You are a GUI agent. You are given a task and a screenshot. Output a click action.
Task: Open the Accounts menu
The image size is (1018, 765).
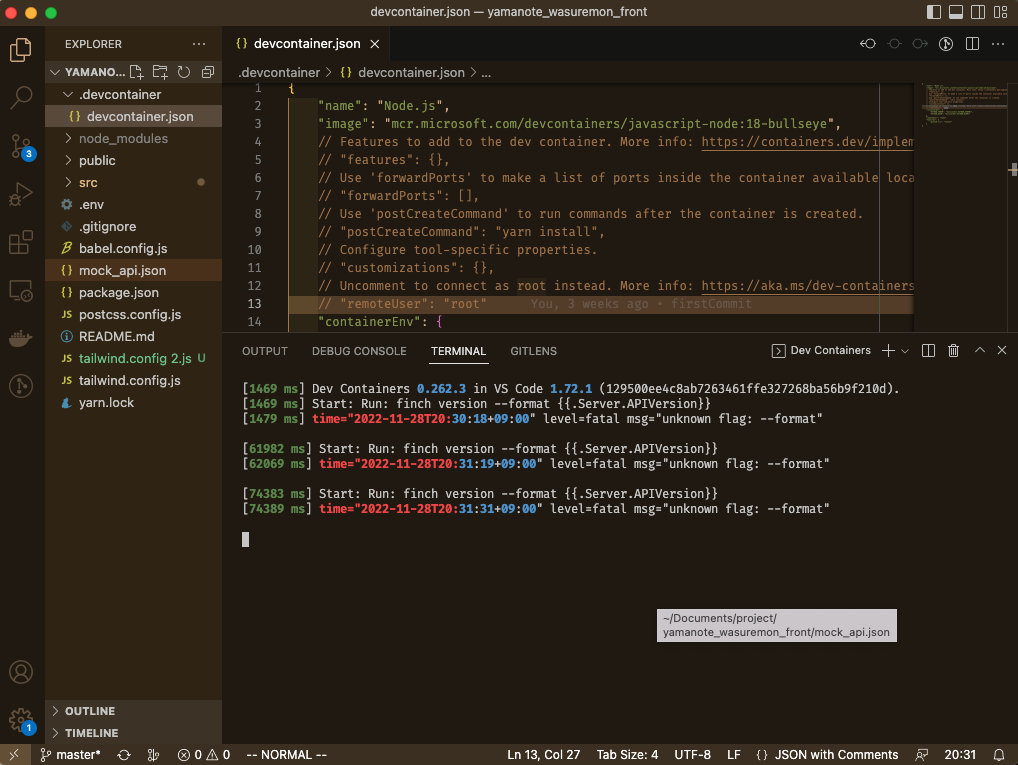[x=21, y=672]
